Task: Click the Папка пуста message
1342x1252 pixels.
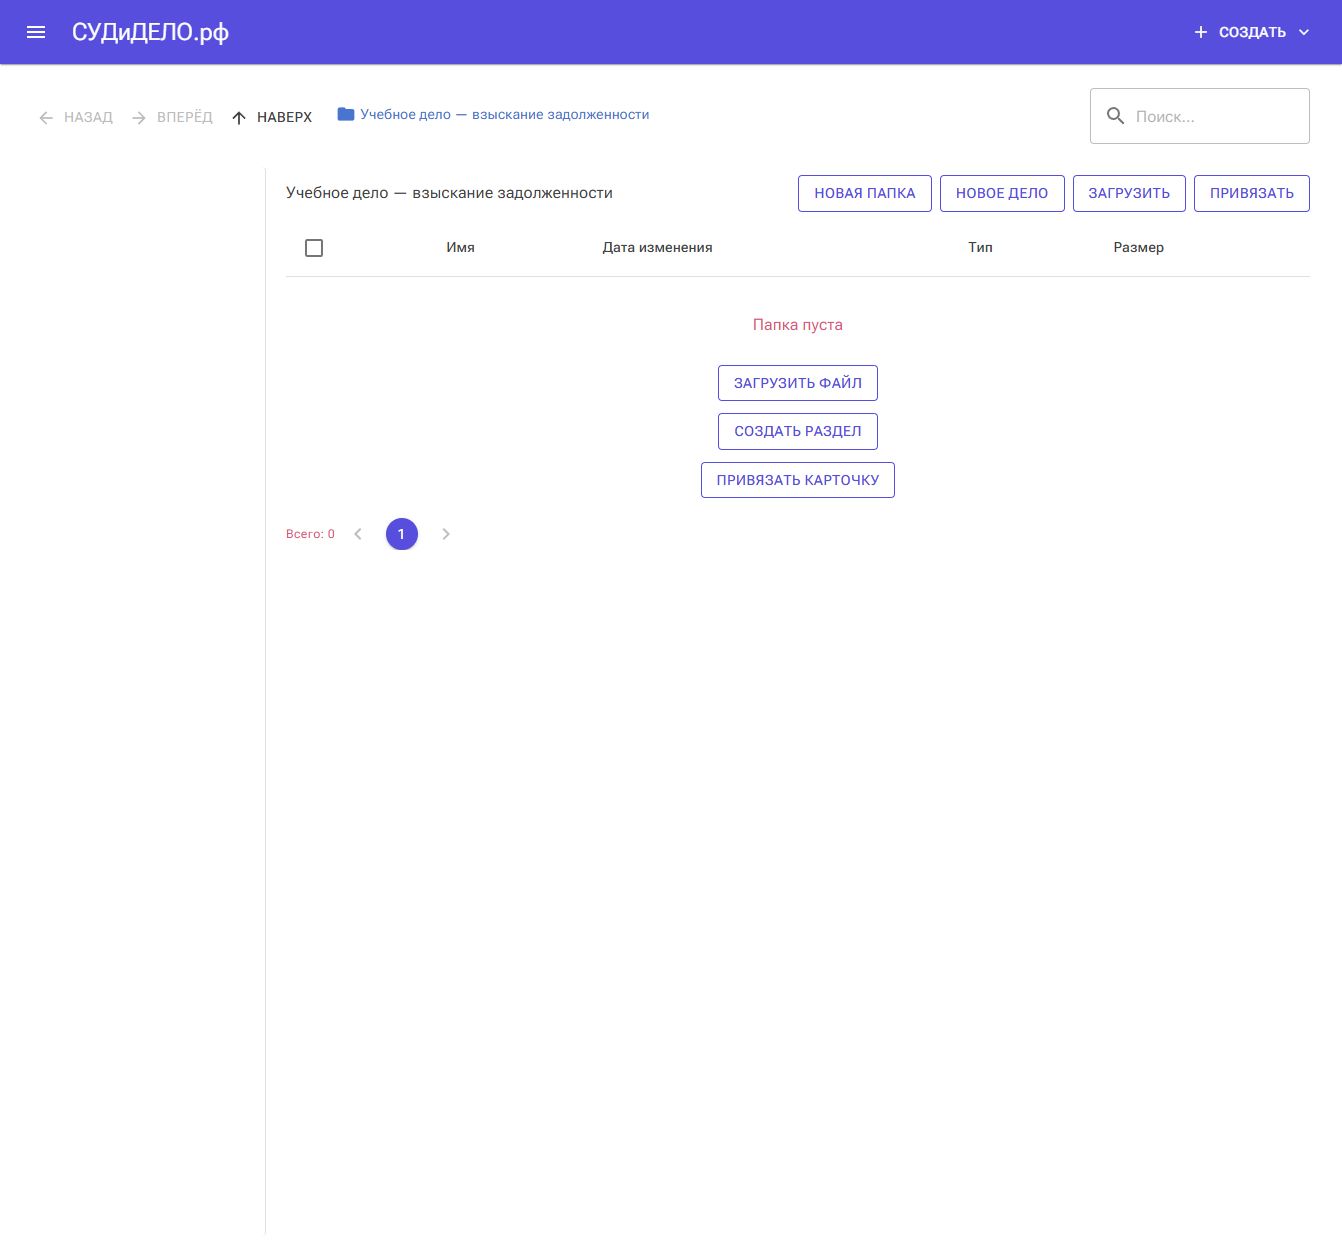Action: tap(798, 325)
